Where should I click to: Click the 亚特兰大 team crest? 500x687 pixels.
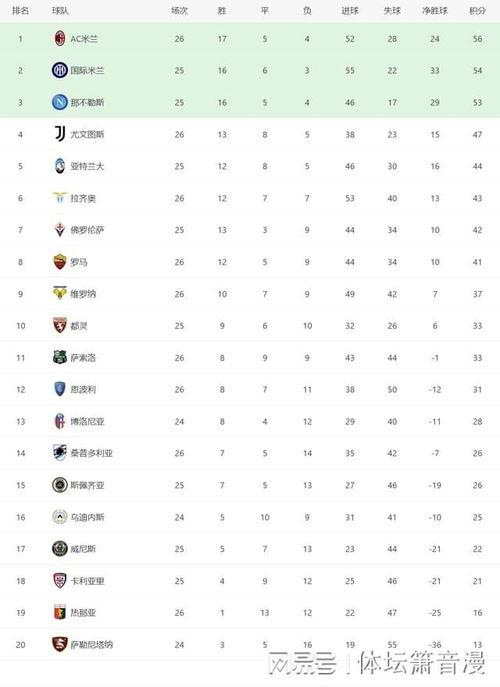tap(60, 166)
